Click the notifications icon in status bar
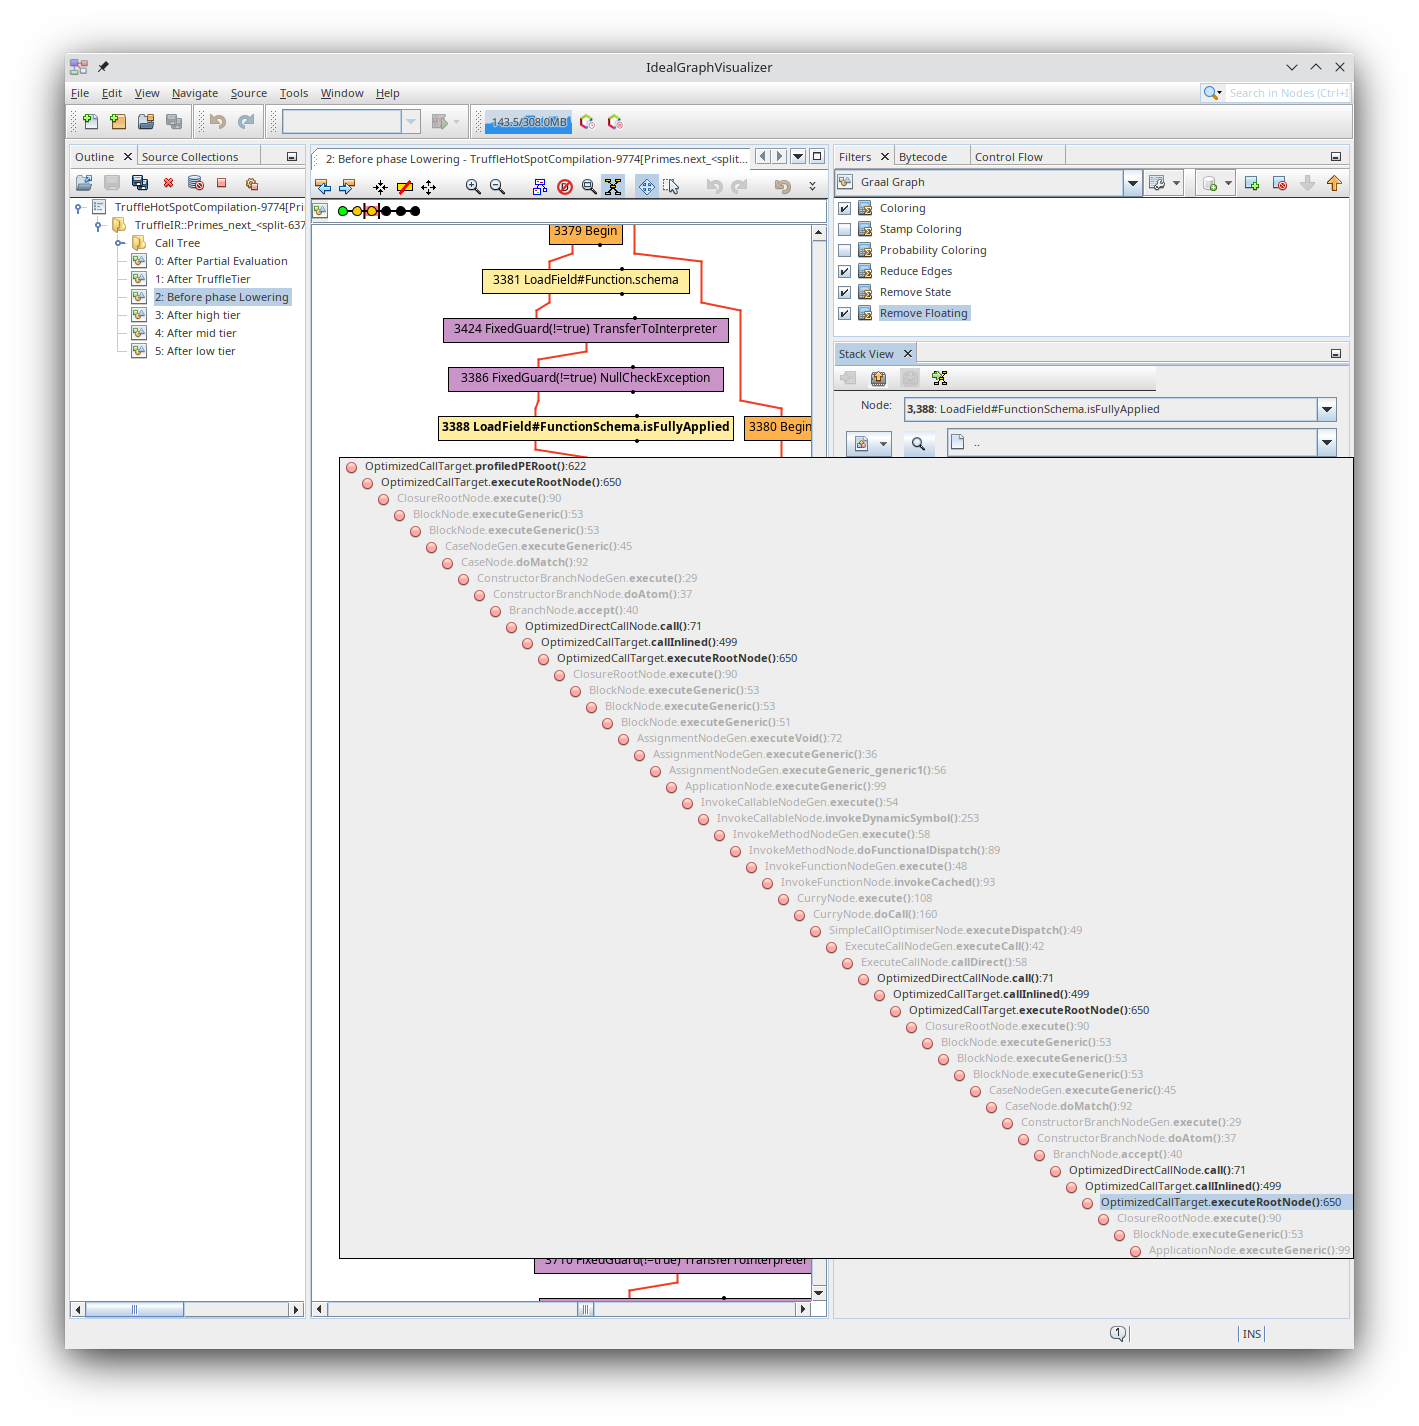Viewport: 1419px width, 1426px height. pos(1118,1333)
